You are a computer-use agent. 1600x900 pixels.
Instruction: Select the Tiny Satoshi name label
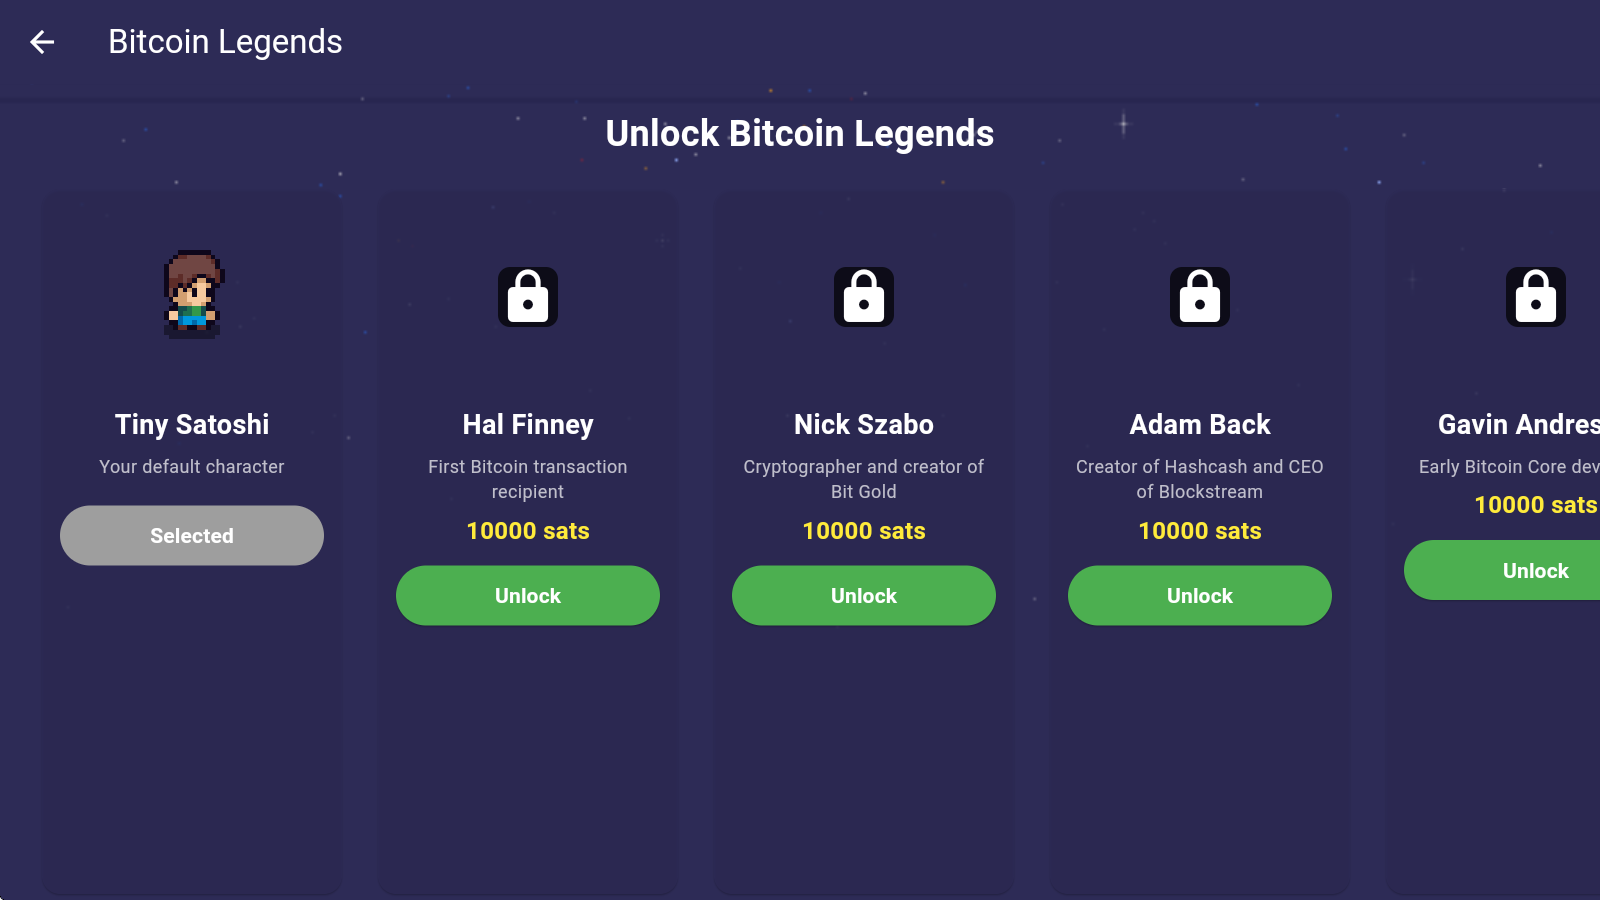pos(192,425)
